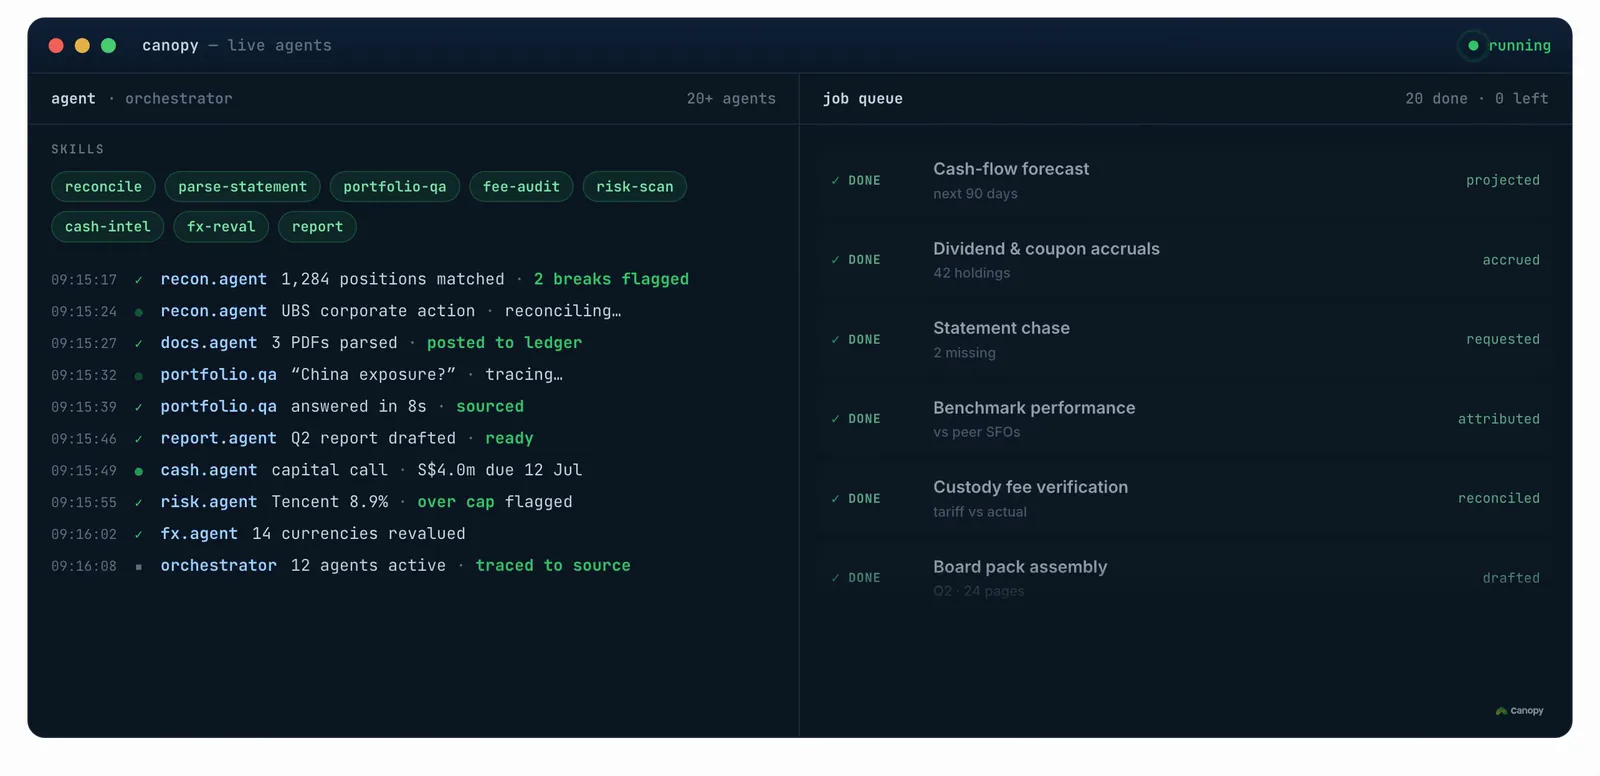Click the drafted status label
Screen dimensions: 1600x776
[1511, 578]
